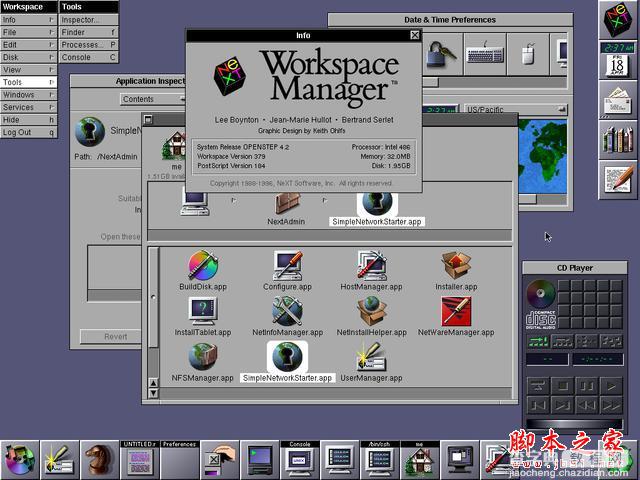Click miniaturize button of file viewer window

tap(148, 119)
